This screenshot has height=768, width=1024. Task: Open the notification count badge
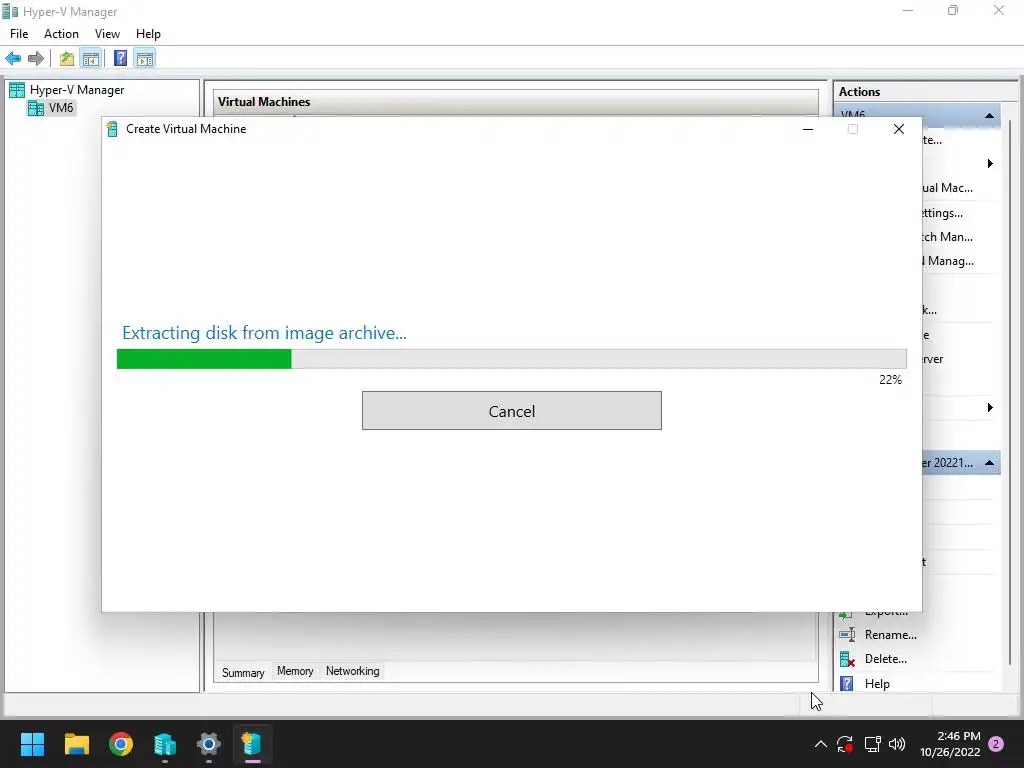click(996, 744)
